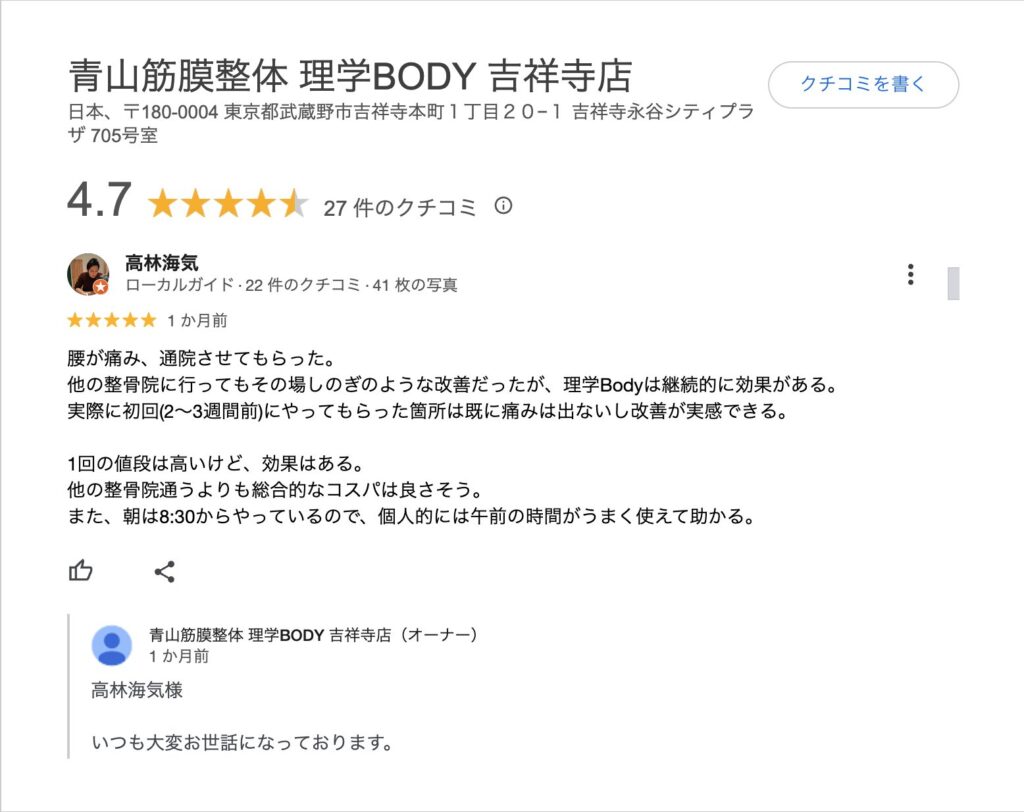The image size is (1024, 812).
Task: Click the reviewer name 高林海気
Action: (161, 263)
